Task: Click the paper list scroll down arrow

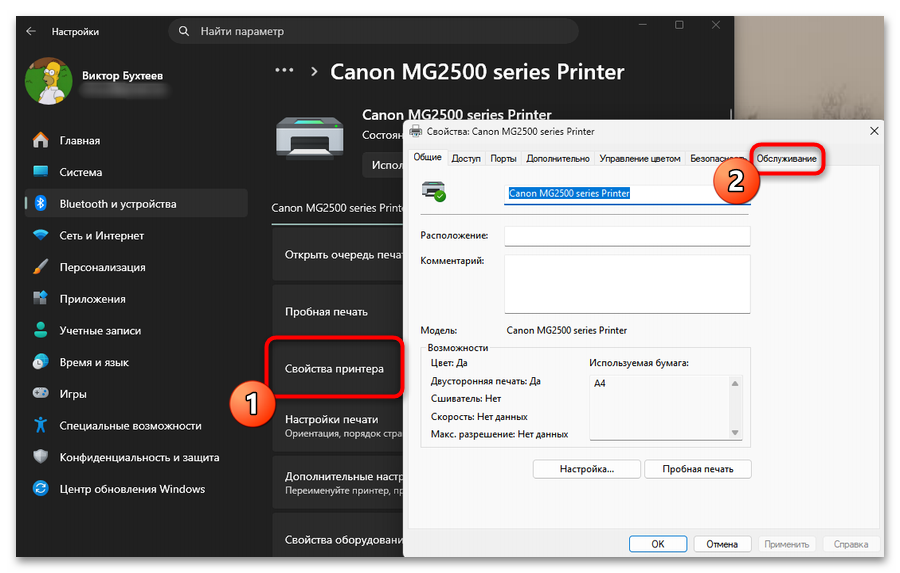Action: tap(735, 433)
